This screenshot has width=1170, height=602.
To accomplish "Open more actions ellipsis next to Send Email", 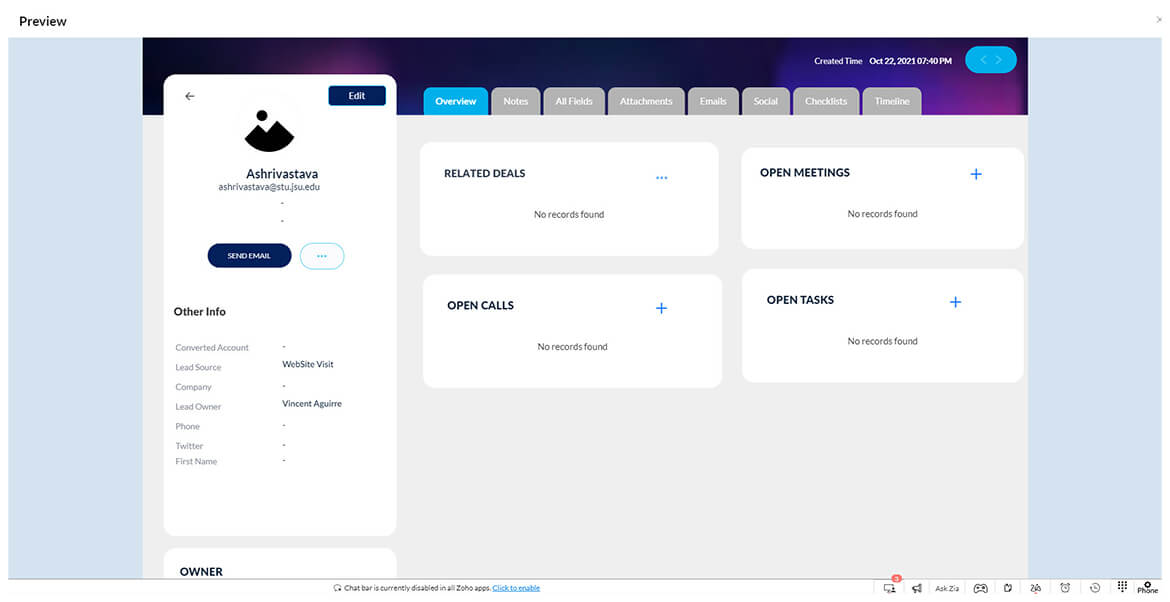I will (322, 256).
